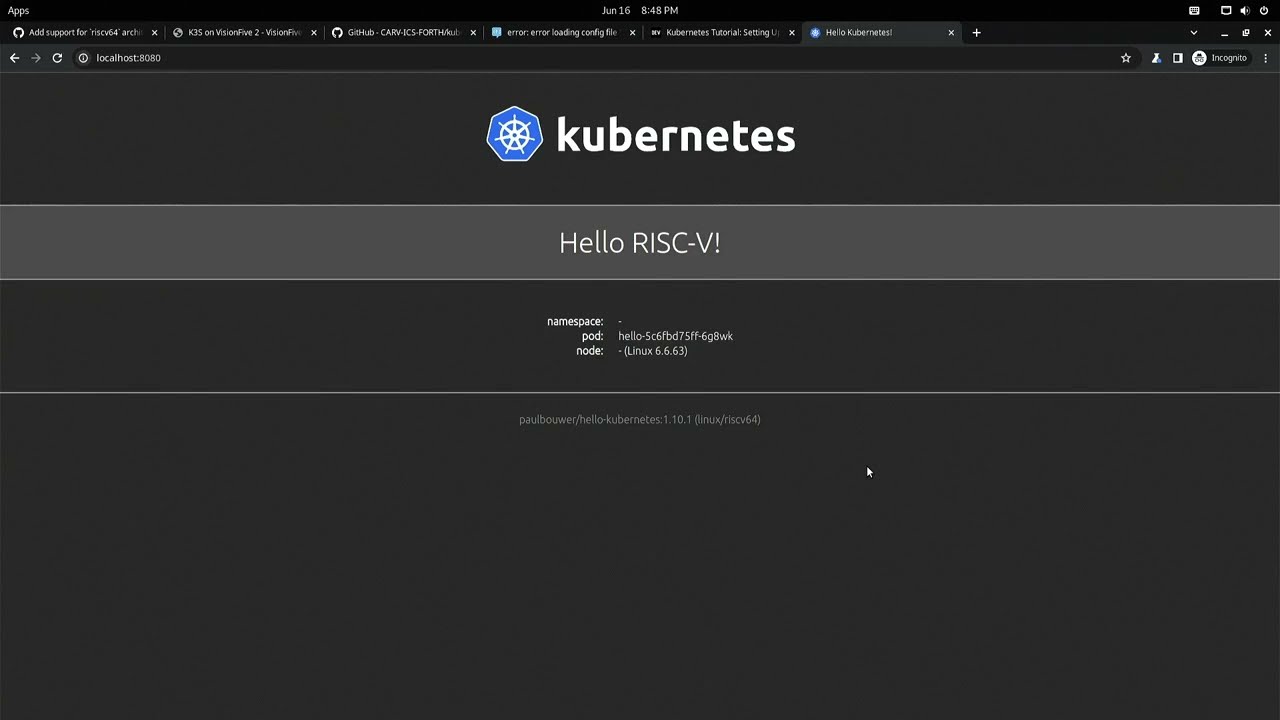The width and height of the screenshot is (1280, 720).
Task: Bookmark this page with the star
Action: click(1126, 58)
